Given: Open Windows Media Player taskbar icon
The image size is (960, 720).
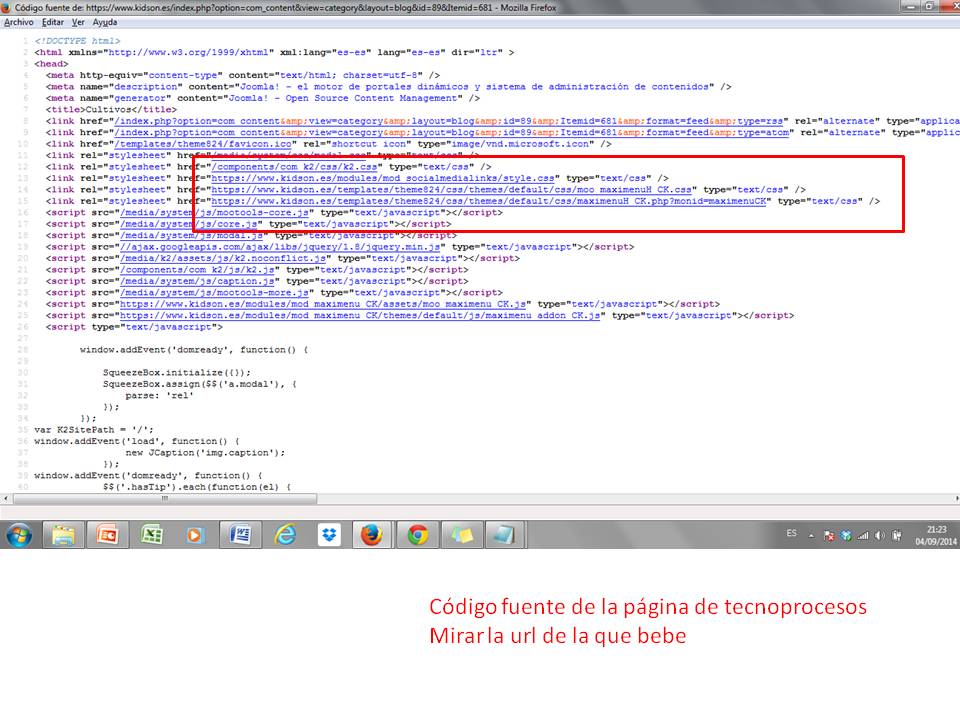Looking at the screenshot, I should tap(195, 535).
